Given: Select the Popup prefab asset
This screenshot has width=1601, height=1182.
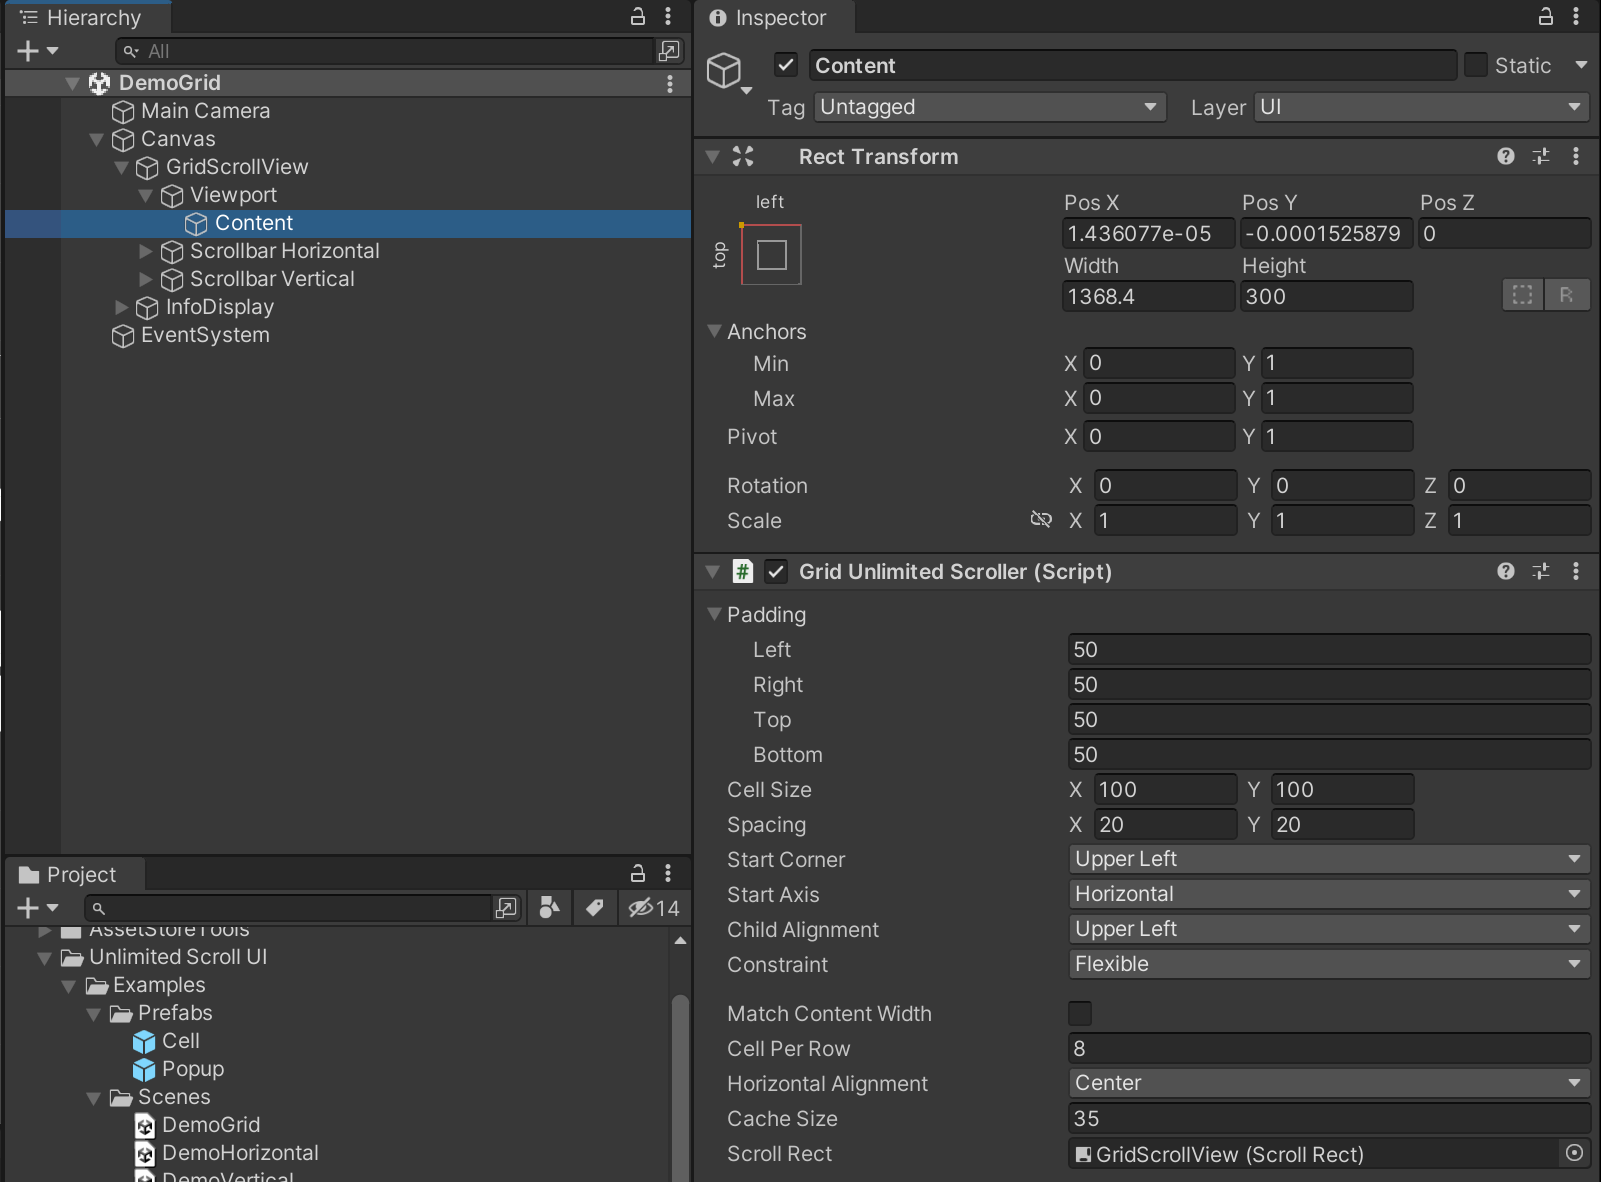Looking at the screenshot, I should coord(192,1069).
